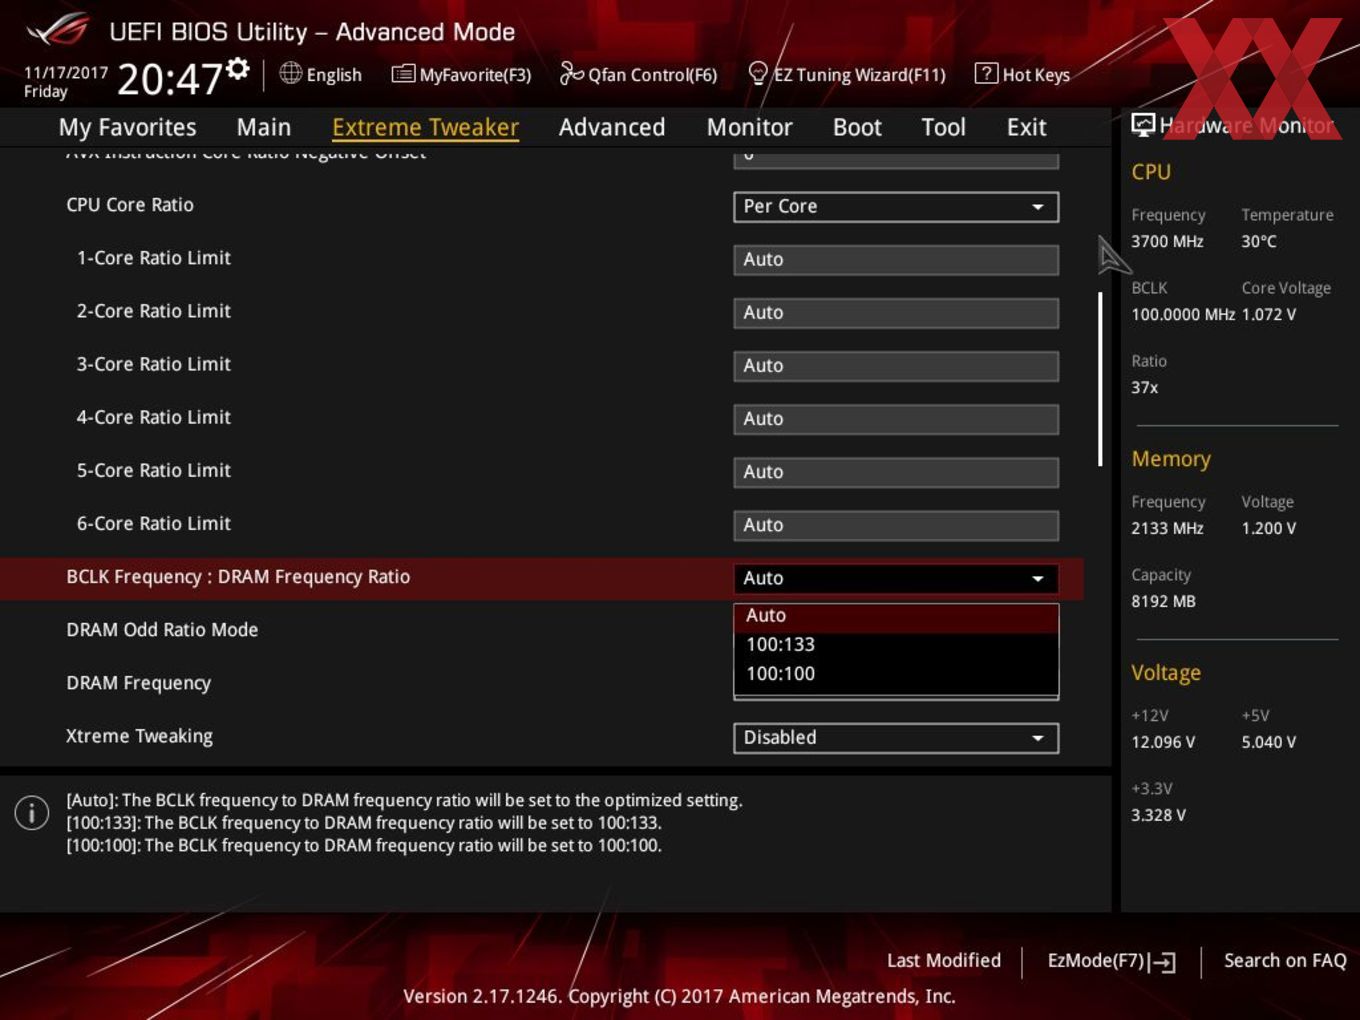Viewport: 1360px width, 1020px height.
Task: Click the 1.200 V memory voltage value
Action: tap(1269, 528)
